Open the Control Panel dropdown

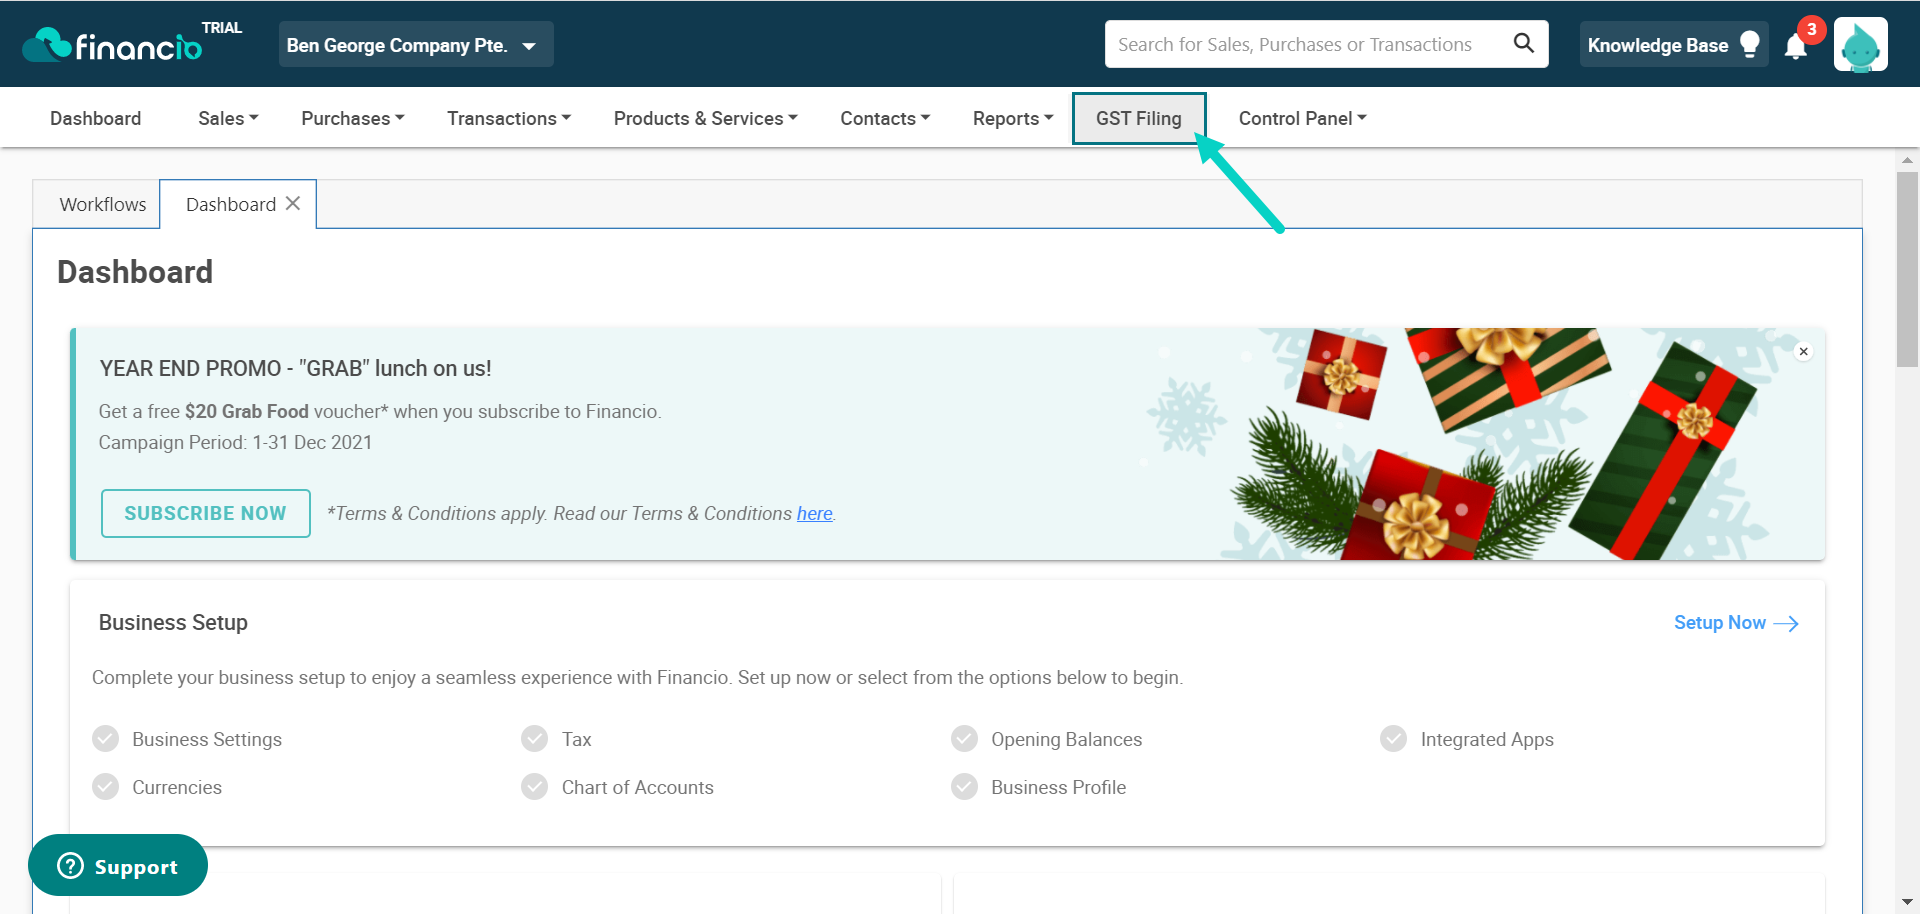[1302, 118]
